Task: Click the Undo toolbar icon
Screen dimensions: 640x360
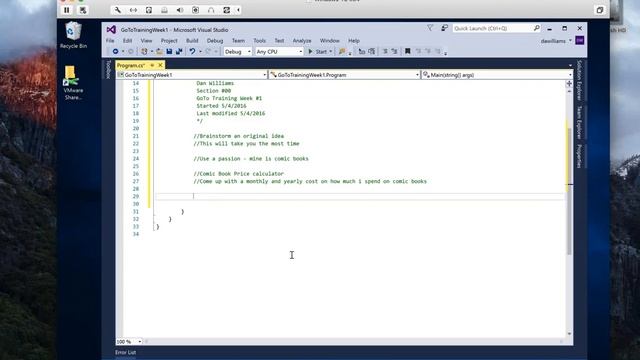Action: 192,52
